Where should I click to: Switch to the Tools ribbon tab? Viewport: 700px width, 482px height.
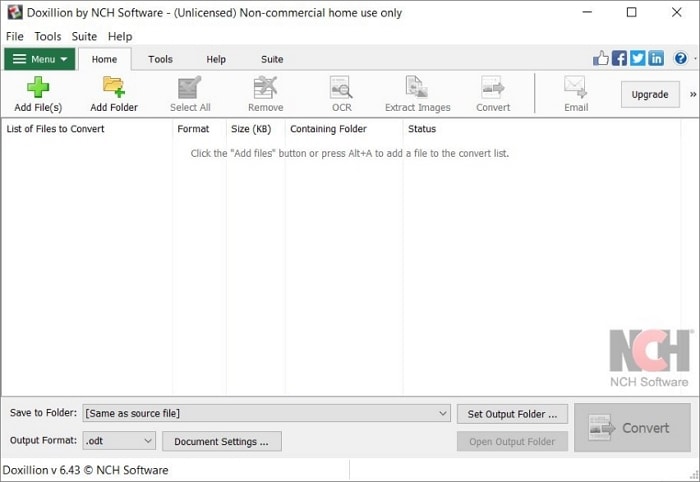tap(160, 59)
